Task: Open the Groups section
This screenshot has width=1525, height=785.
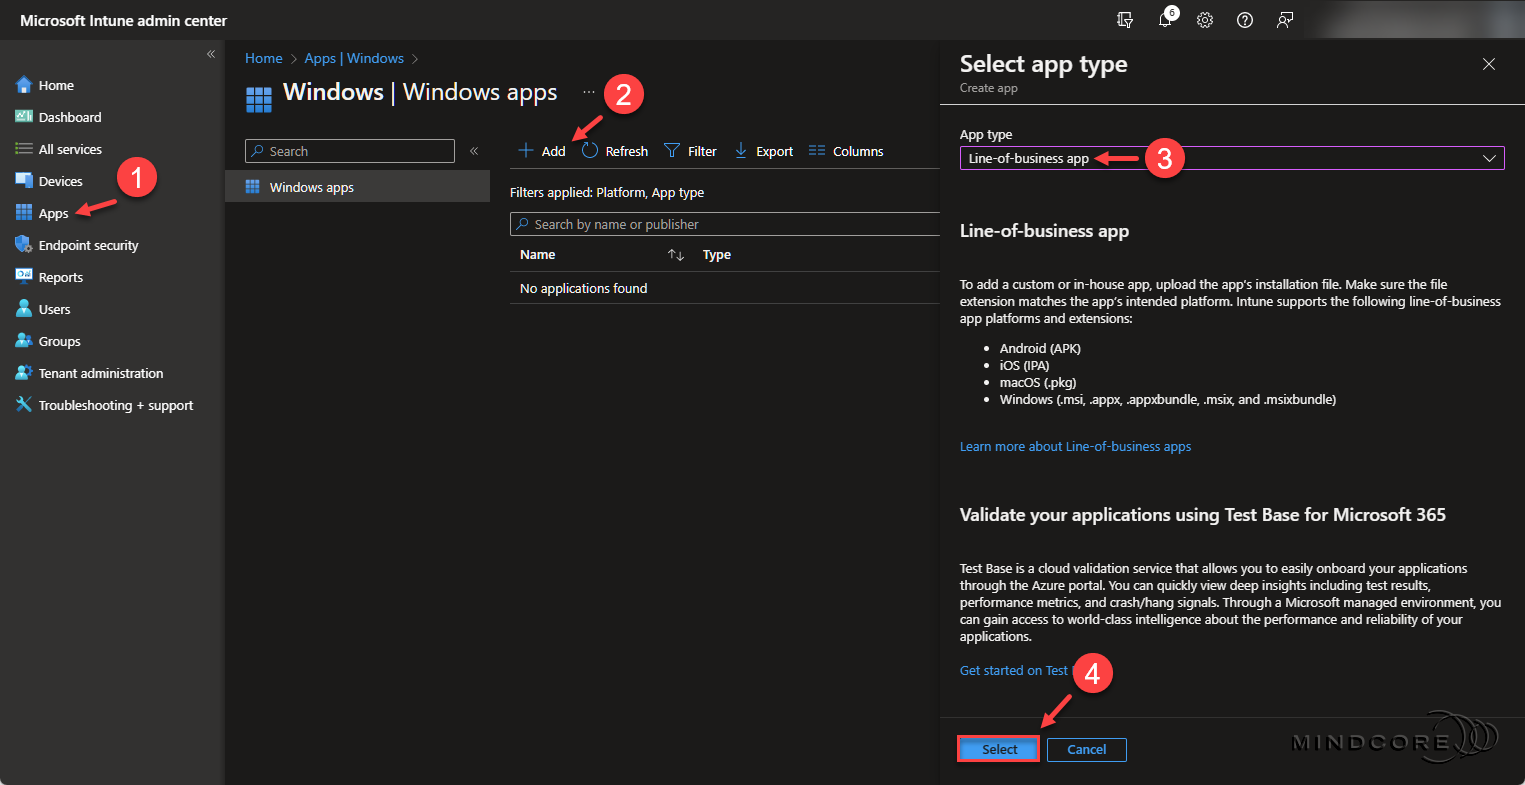Action: point(60,340)
